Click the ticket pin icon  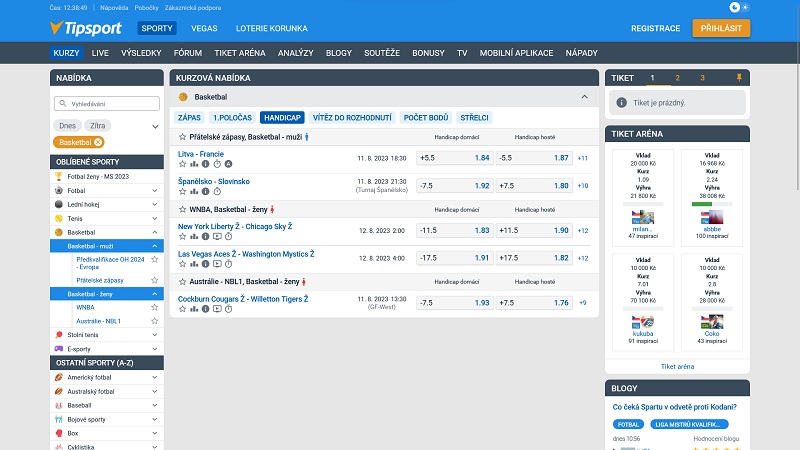pos(739,78)
